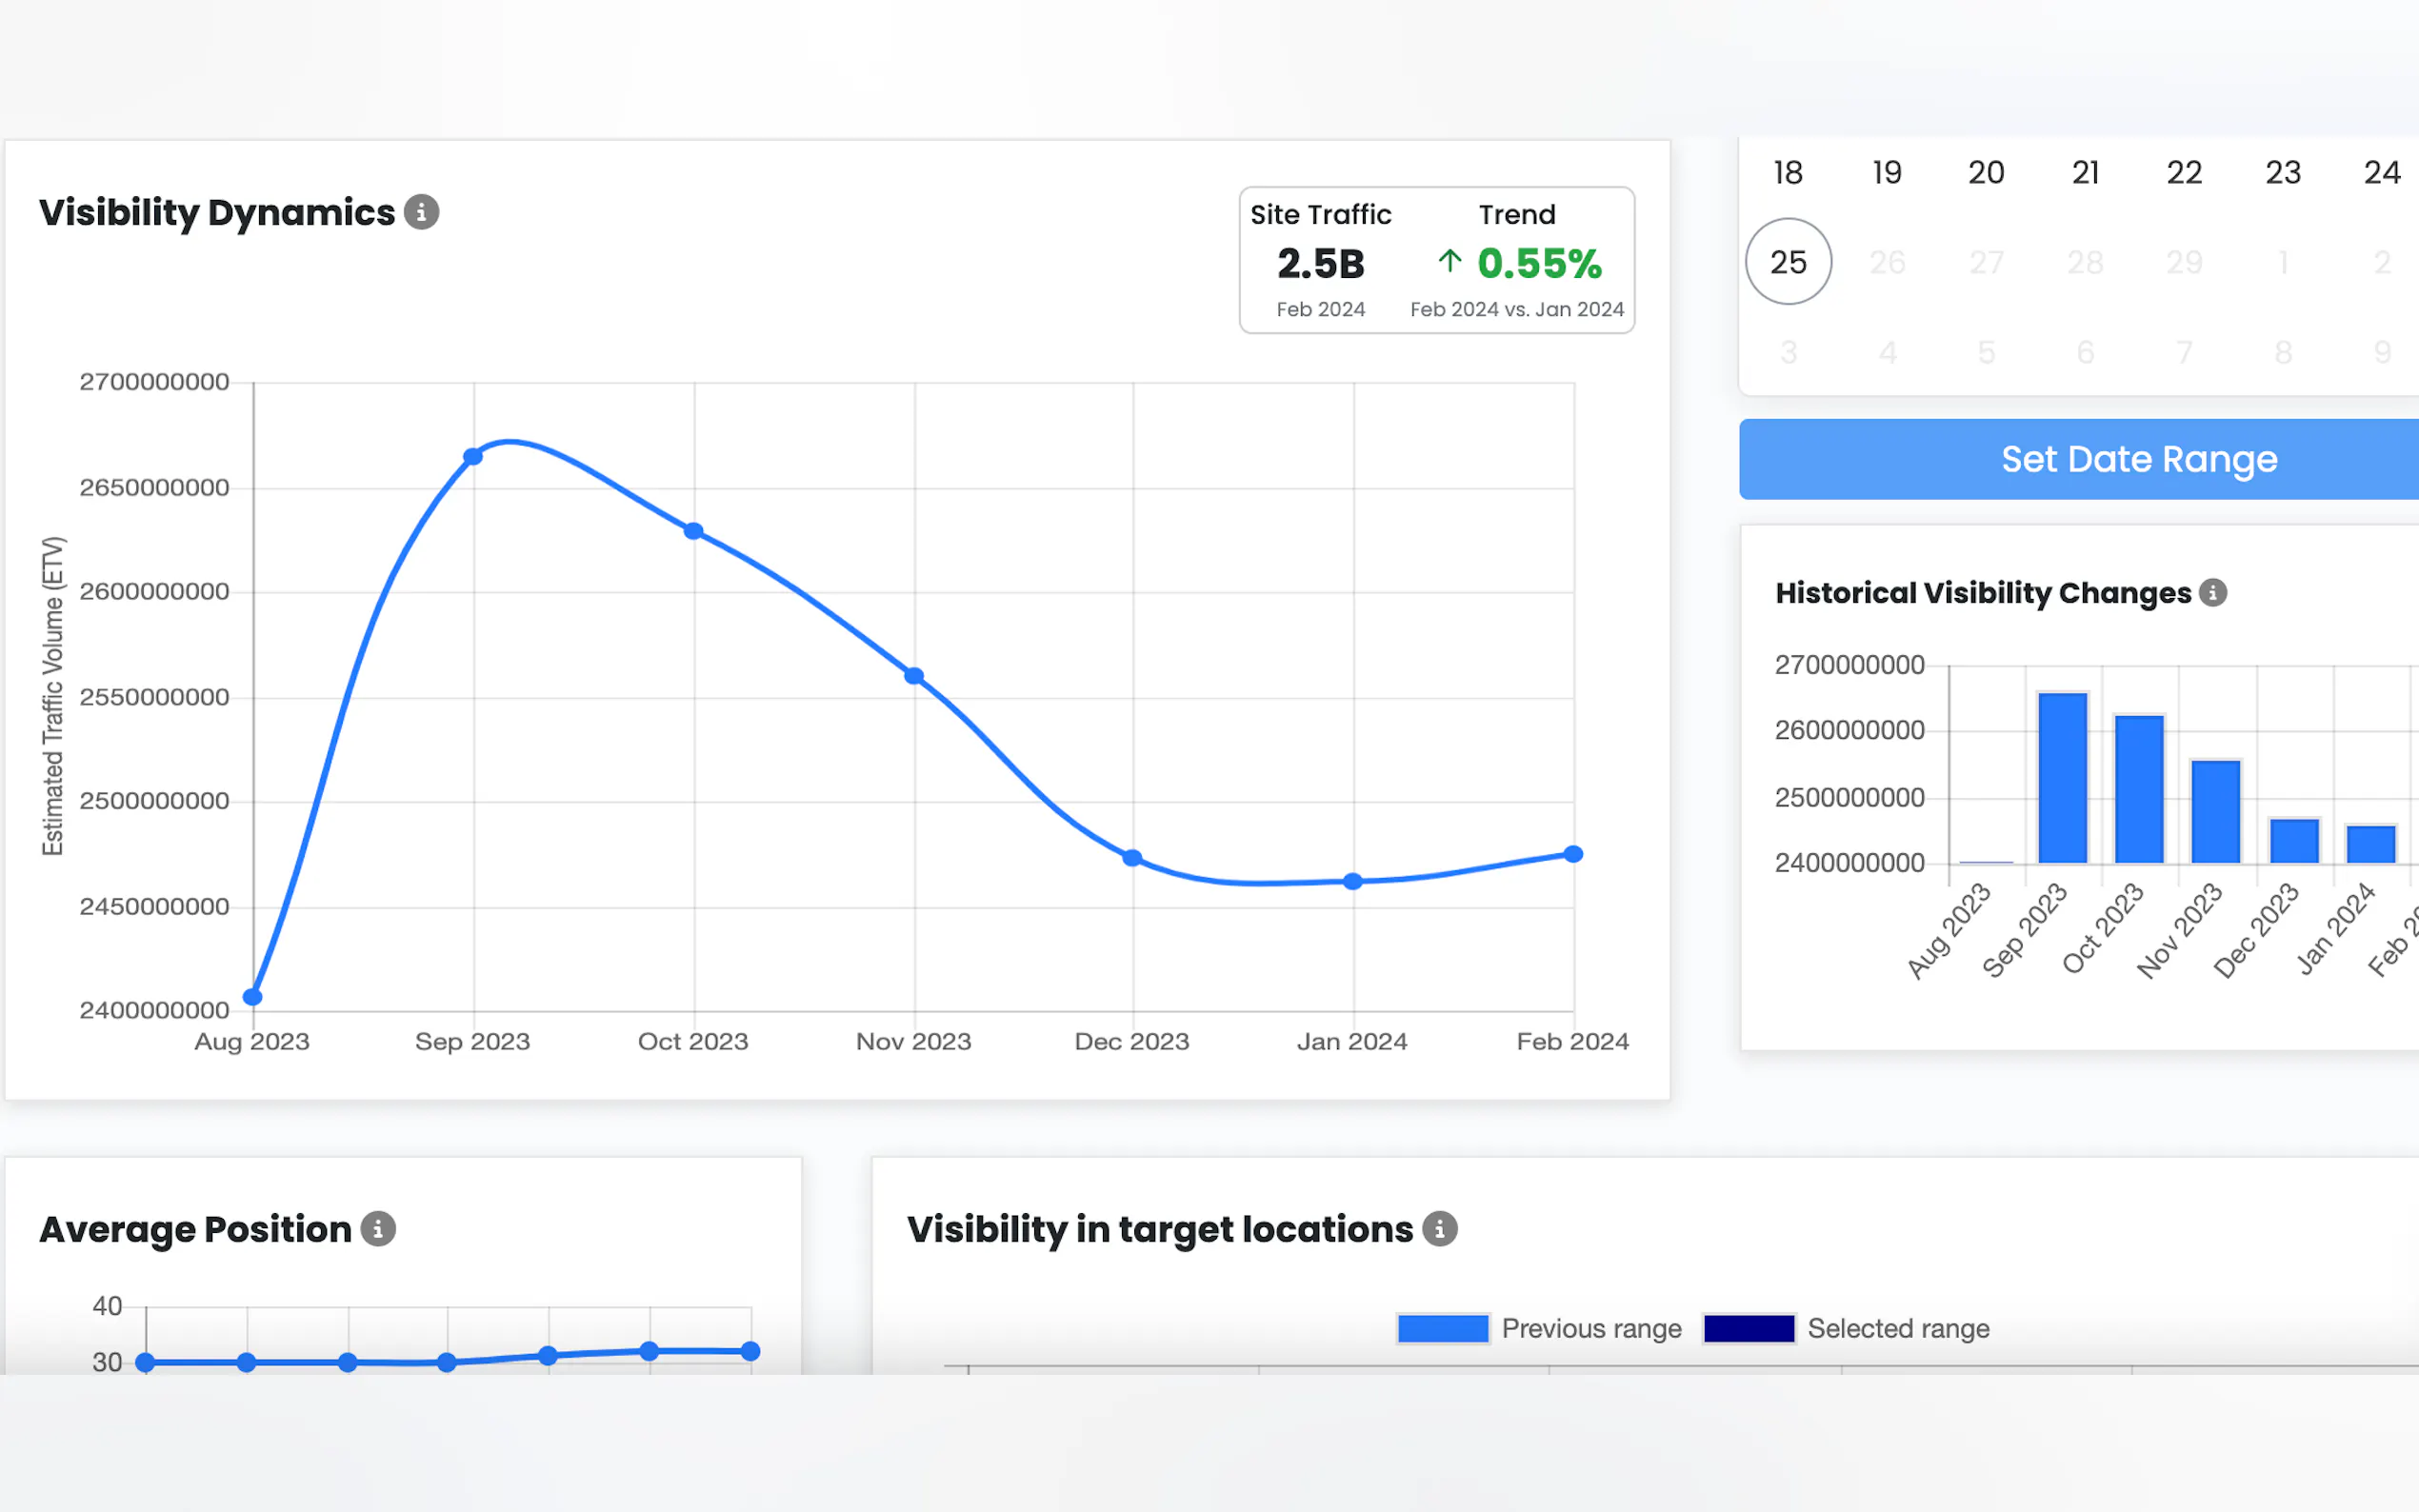Click the green trend up arrow
Image resolution: width=2419 pixels, height=1512 pixels.
[1449, 262]
